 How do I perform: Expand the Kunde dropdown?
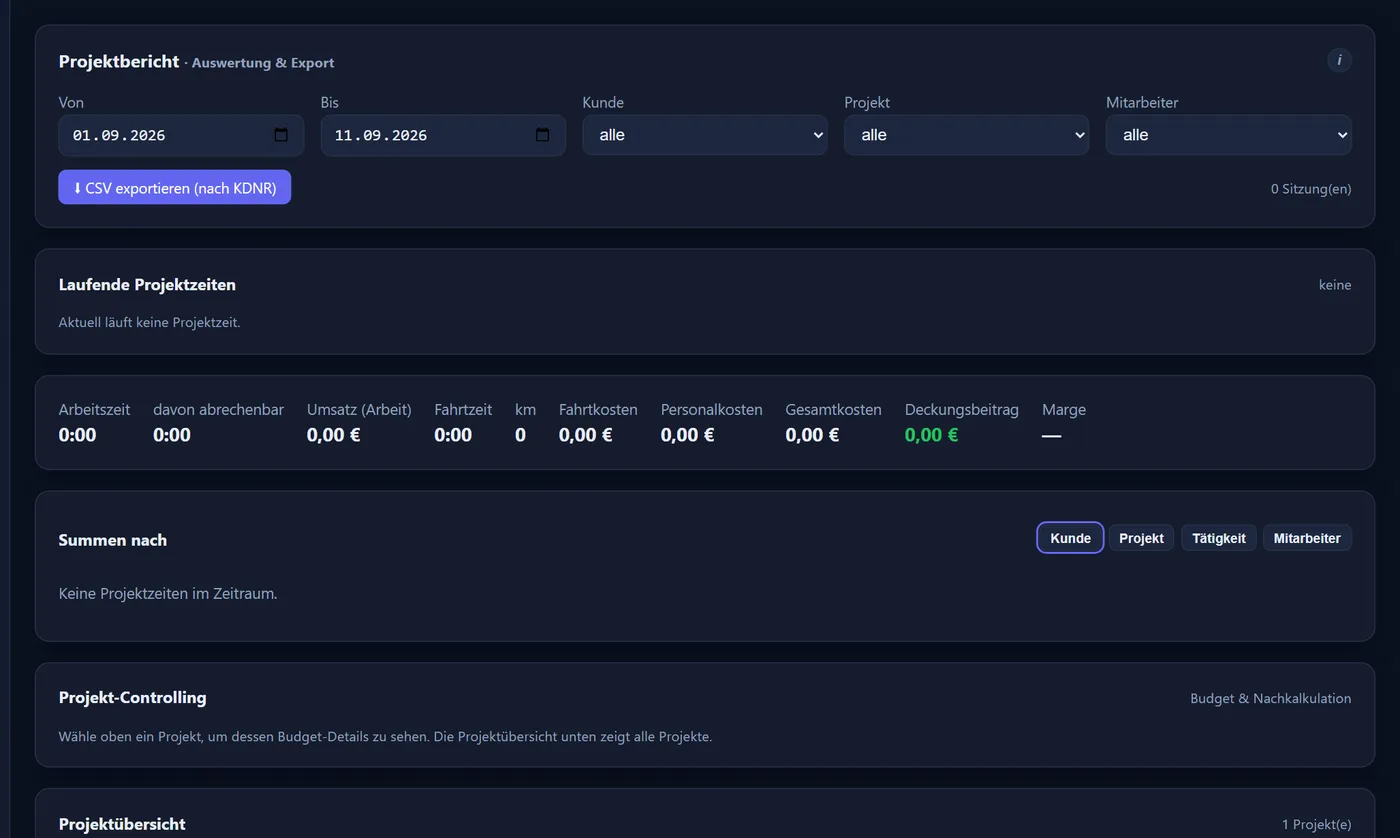point(705,135)
